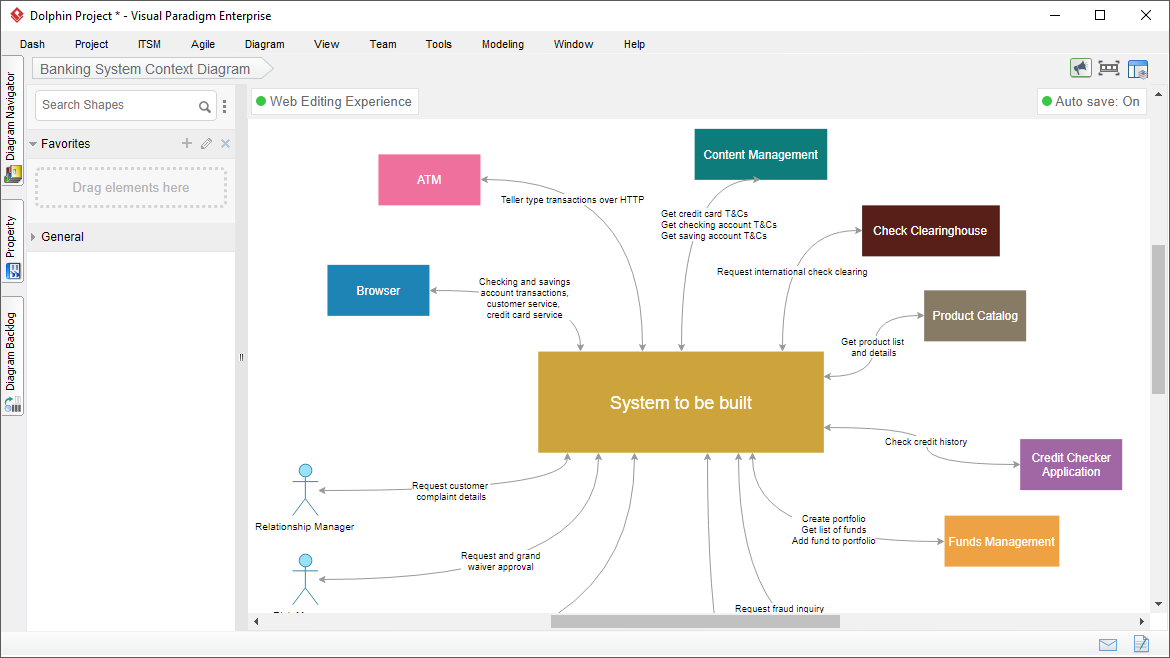
Task: Add a new favorite with plus icon
Action: 187,143
